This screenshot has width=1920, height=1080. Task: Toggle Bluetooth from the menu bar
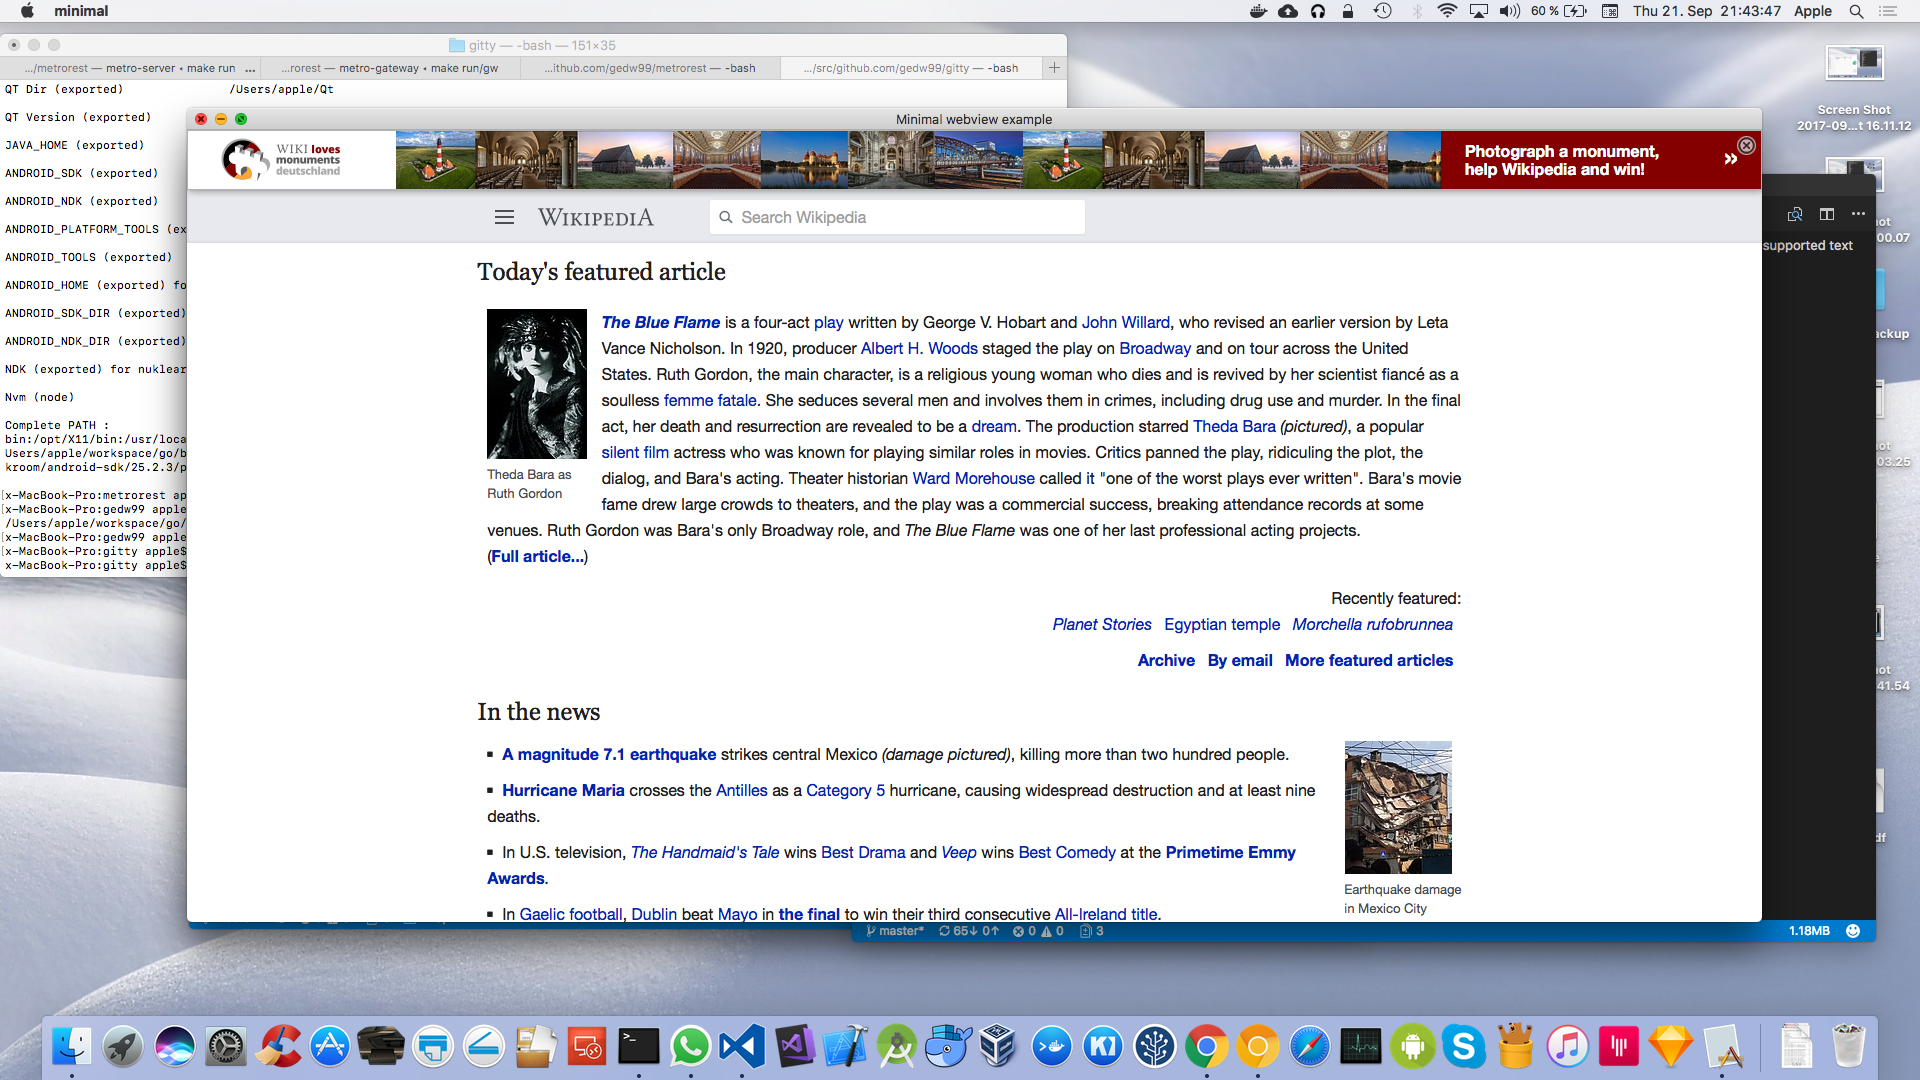click(x=1416, y=11)
